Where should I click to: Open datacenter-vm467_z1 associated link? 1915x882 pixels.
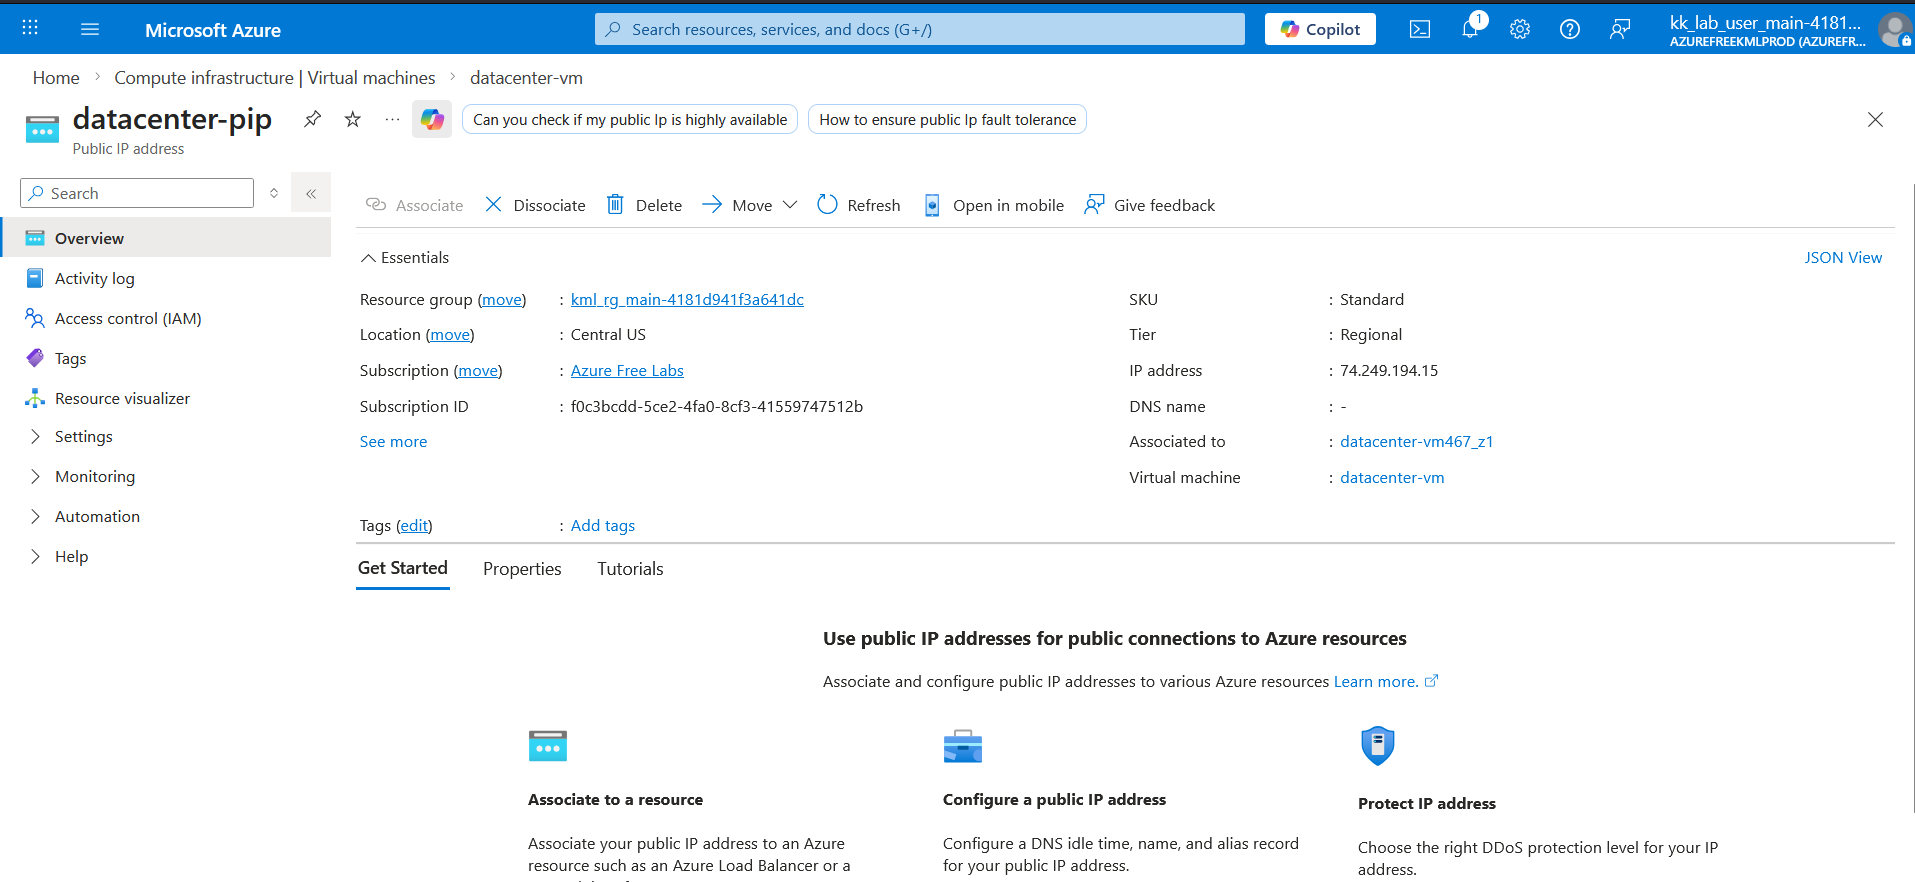coord(1416,442)
